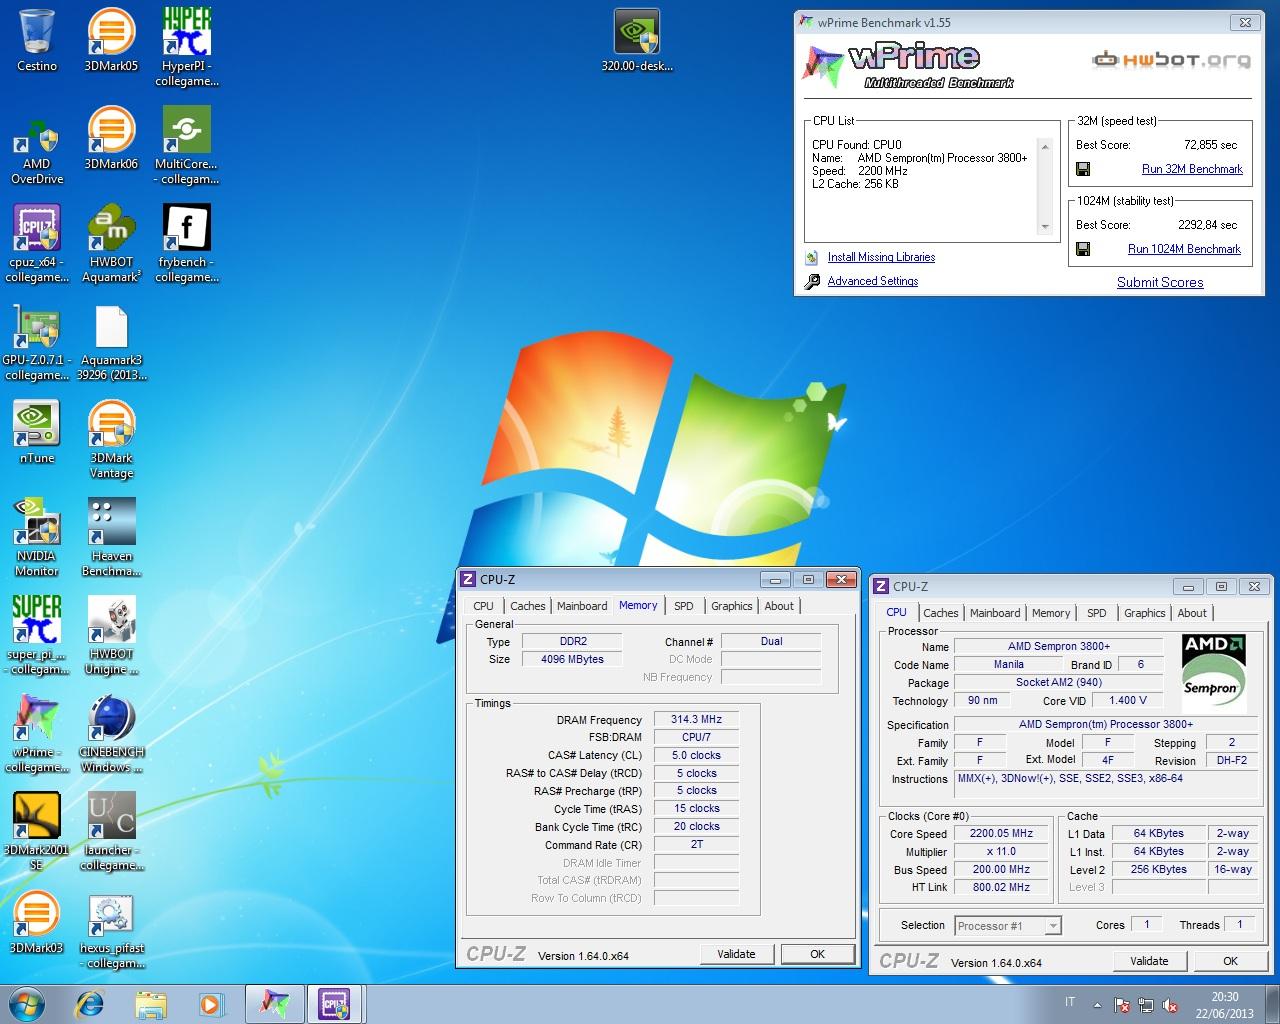Select the DRAM Frequency 314.3 MHz value
The width and height of the screenshot is (1280, 1024).
point(696,719)
